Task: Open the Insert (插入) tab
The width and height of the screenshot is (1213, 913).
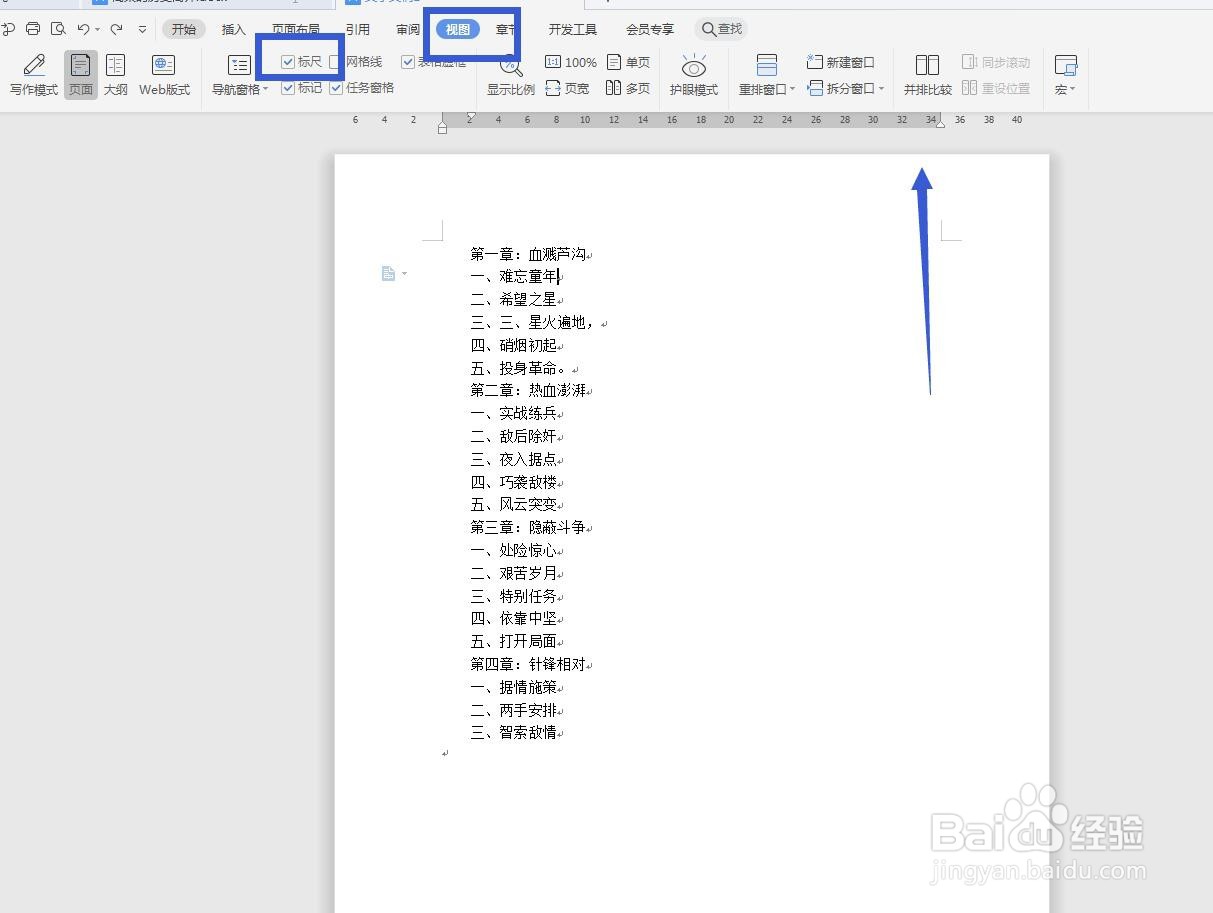Action: click(x=234, y=29)
